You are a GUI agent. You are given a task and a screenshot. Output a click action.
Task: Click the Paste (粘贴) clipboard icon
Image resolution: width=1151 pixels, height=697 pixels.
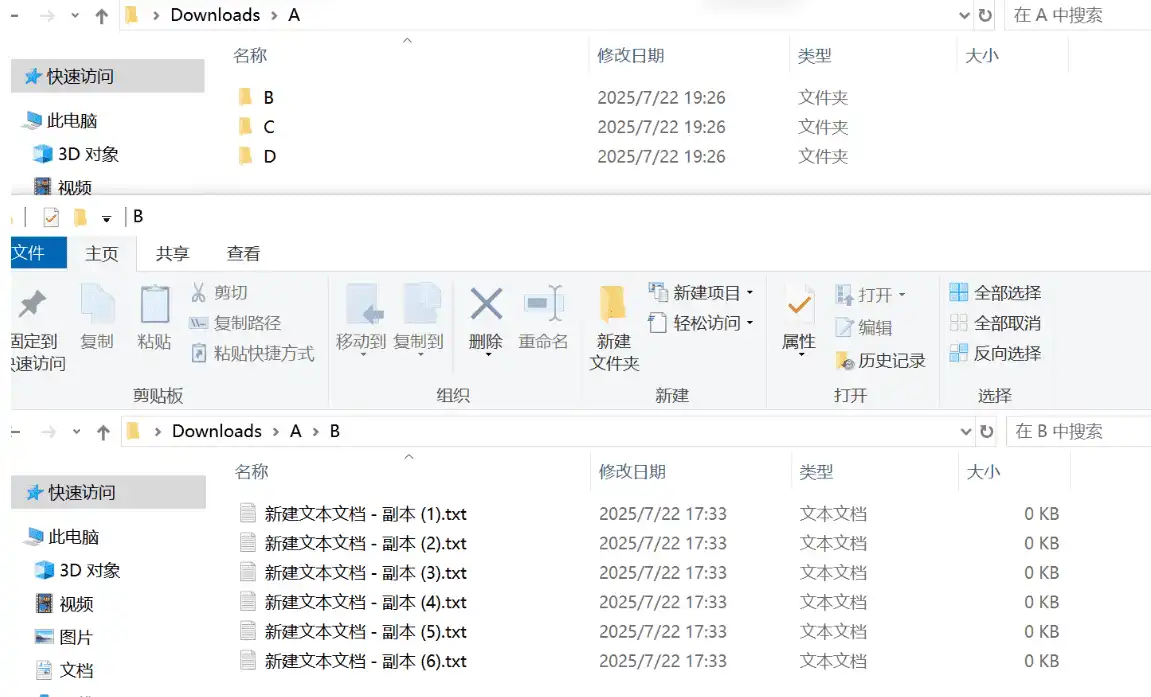pos(154,304)
